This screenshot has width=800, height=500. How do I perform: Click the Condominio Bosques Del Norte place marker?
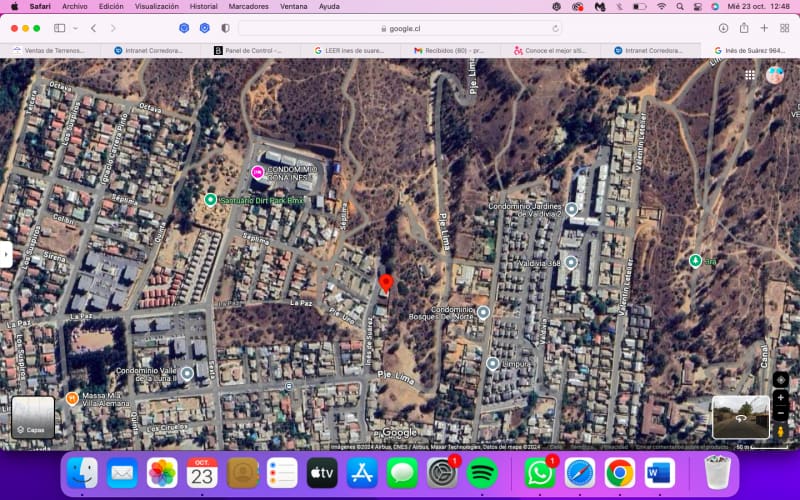point(483,312)
